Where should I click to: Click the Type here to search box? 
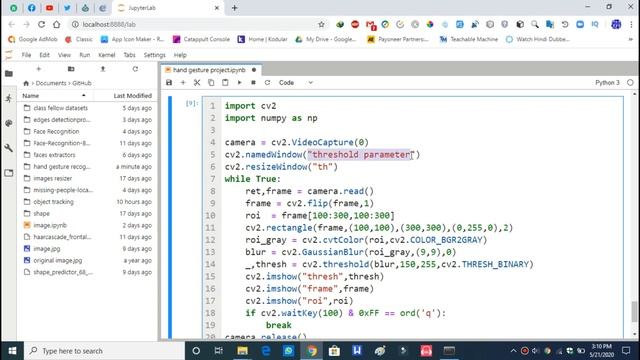pyautogui.click(x=104, y=351)
